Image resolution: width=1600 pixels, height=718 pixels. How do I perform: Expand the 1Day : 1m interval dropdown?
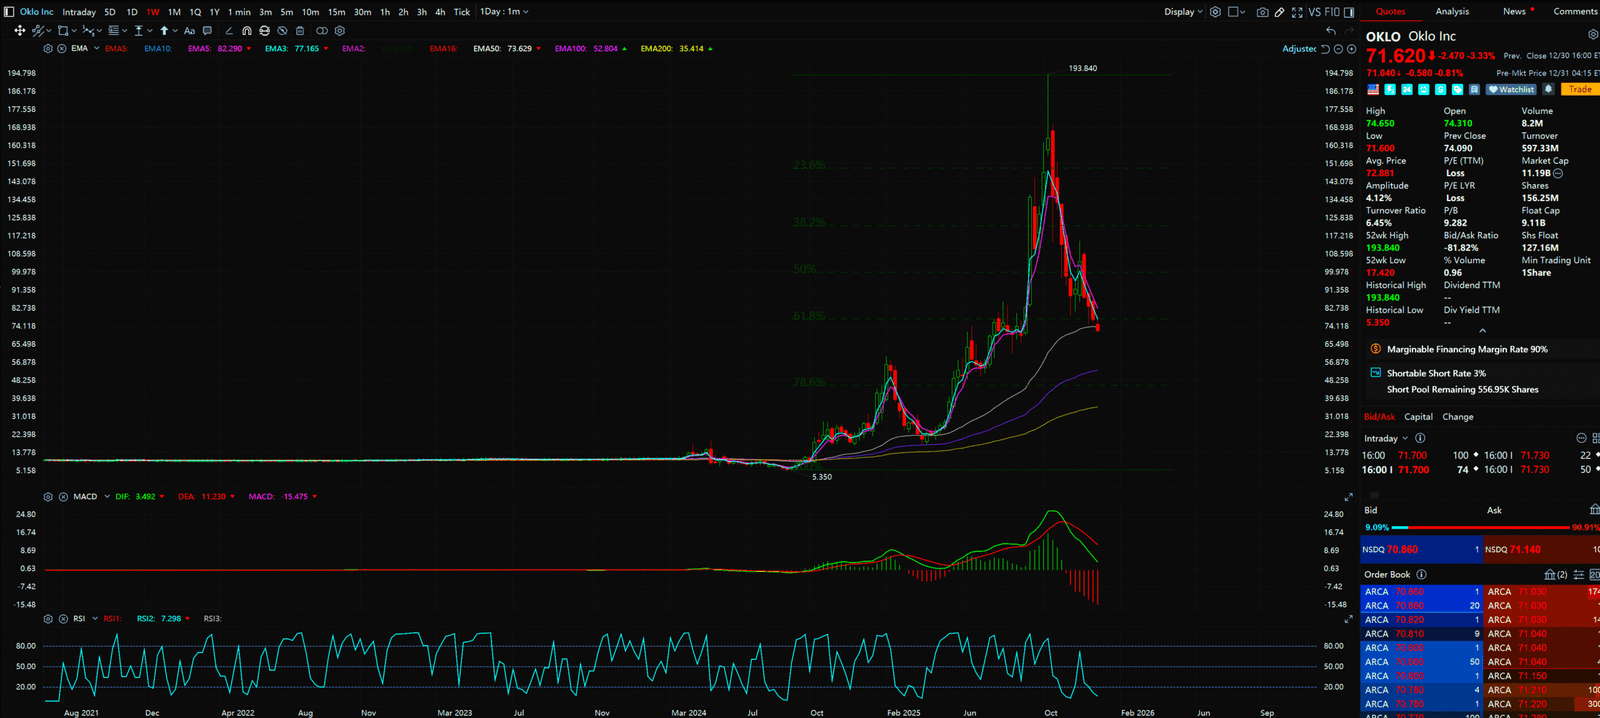tap(504, 12)
